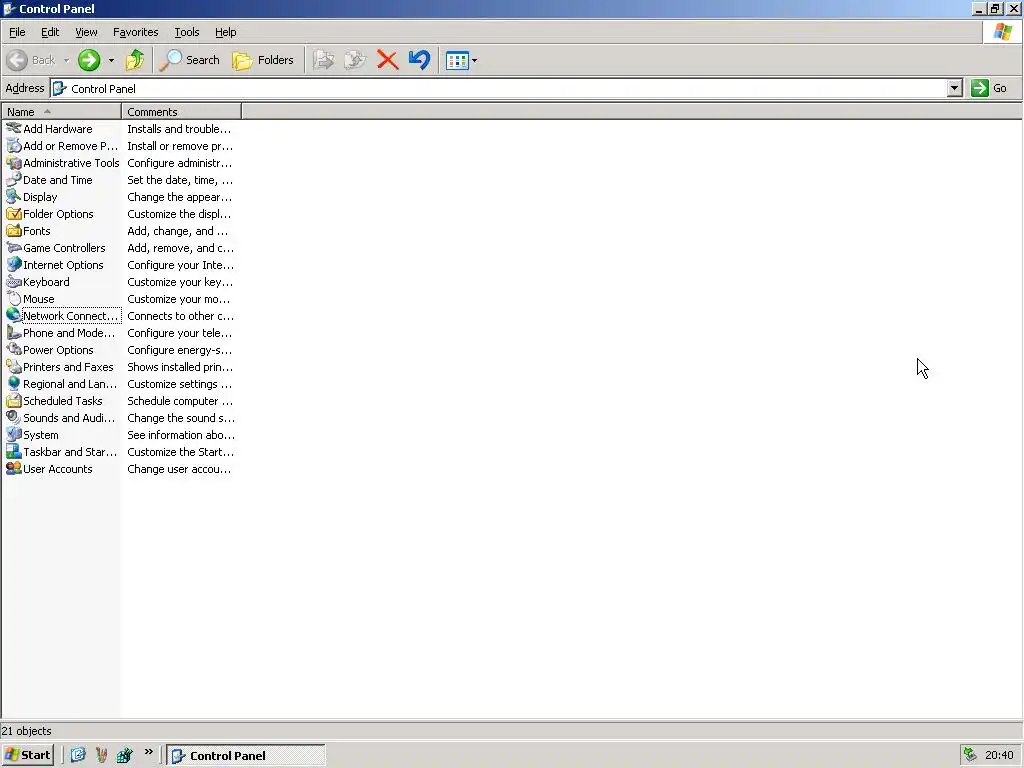This screenshot has height=768, width=1024.
Task: Select the Printers and Faxes icon
Action: point(14,366)
